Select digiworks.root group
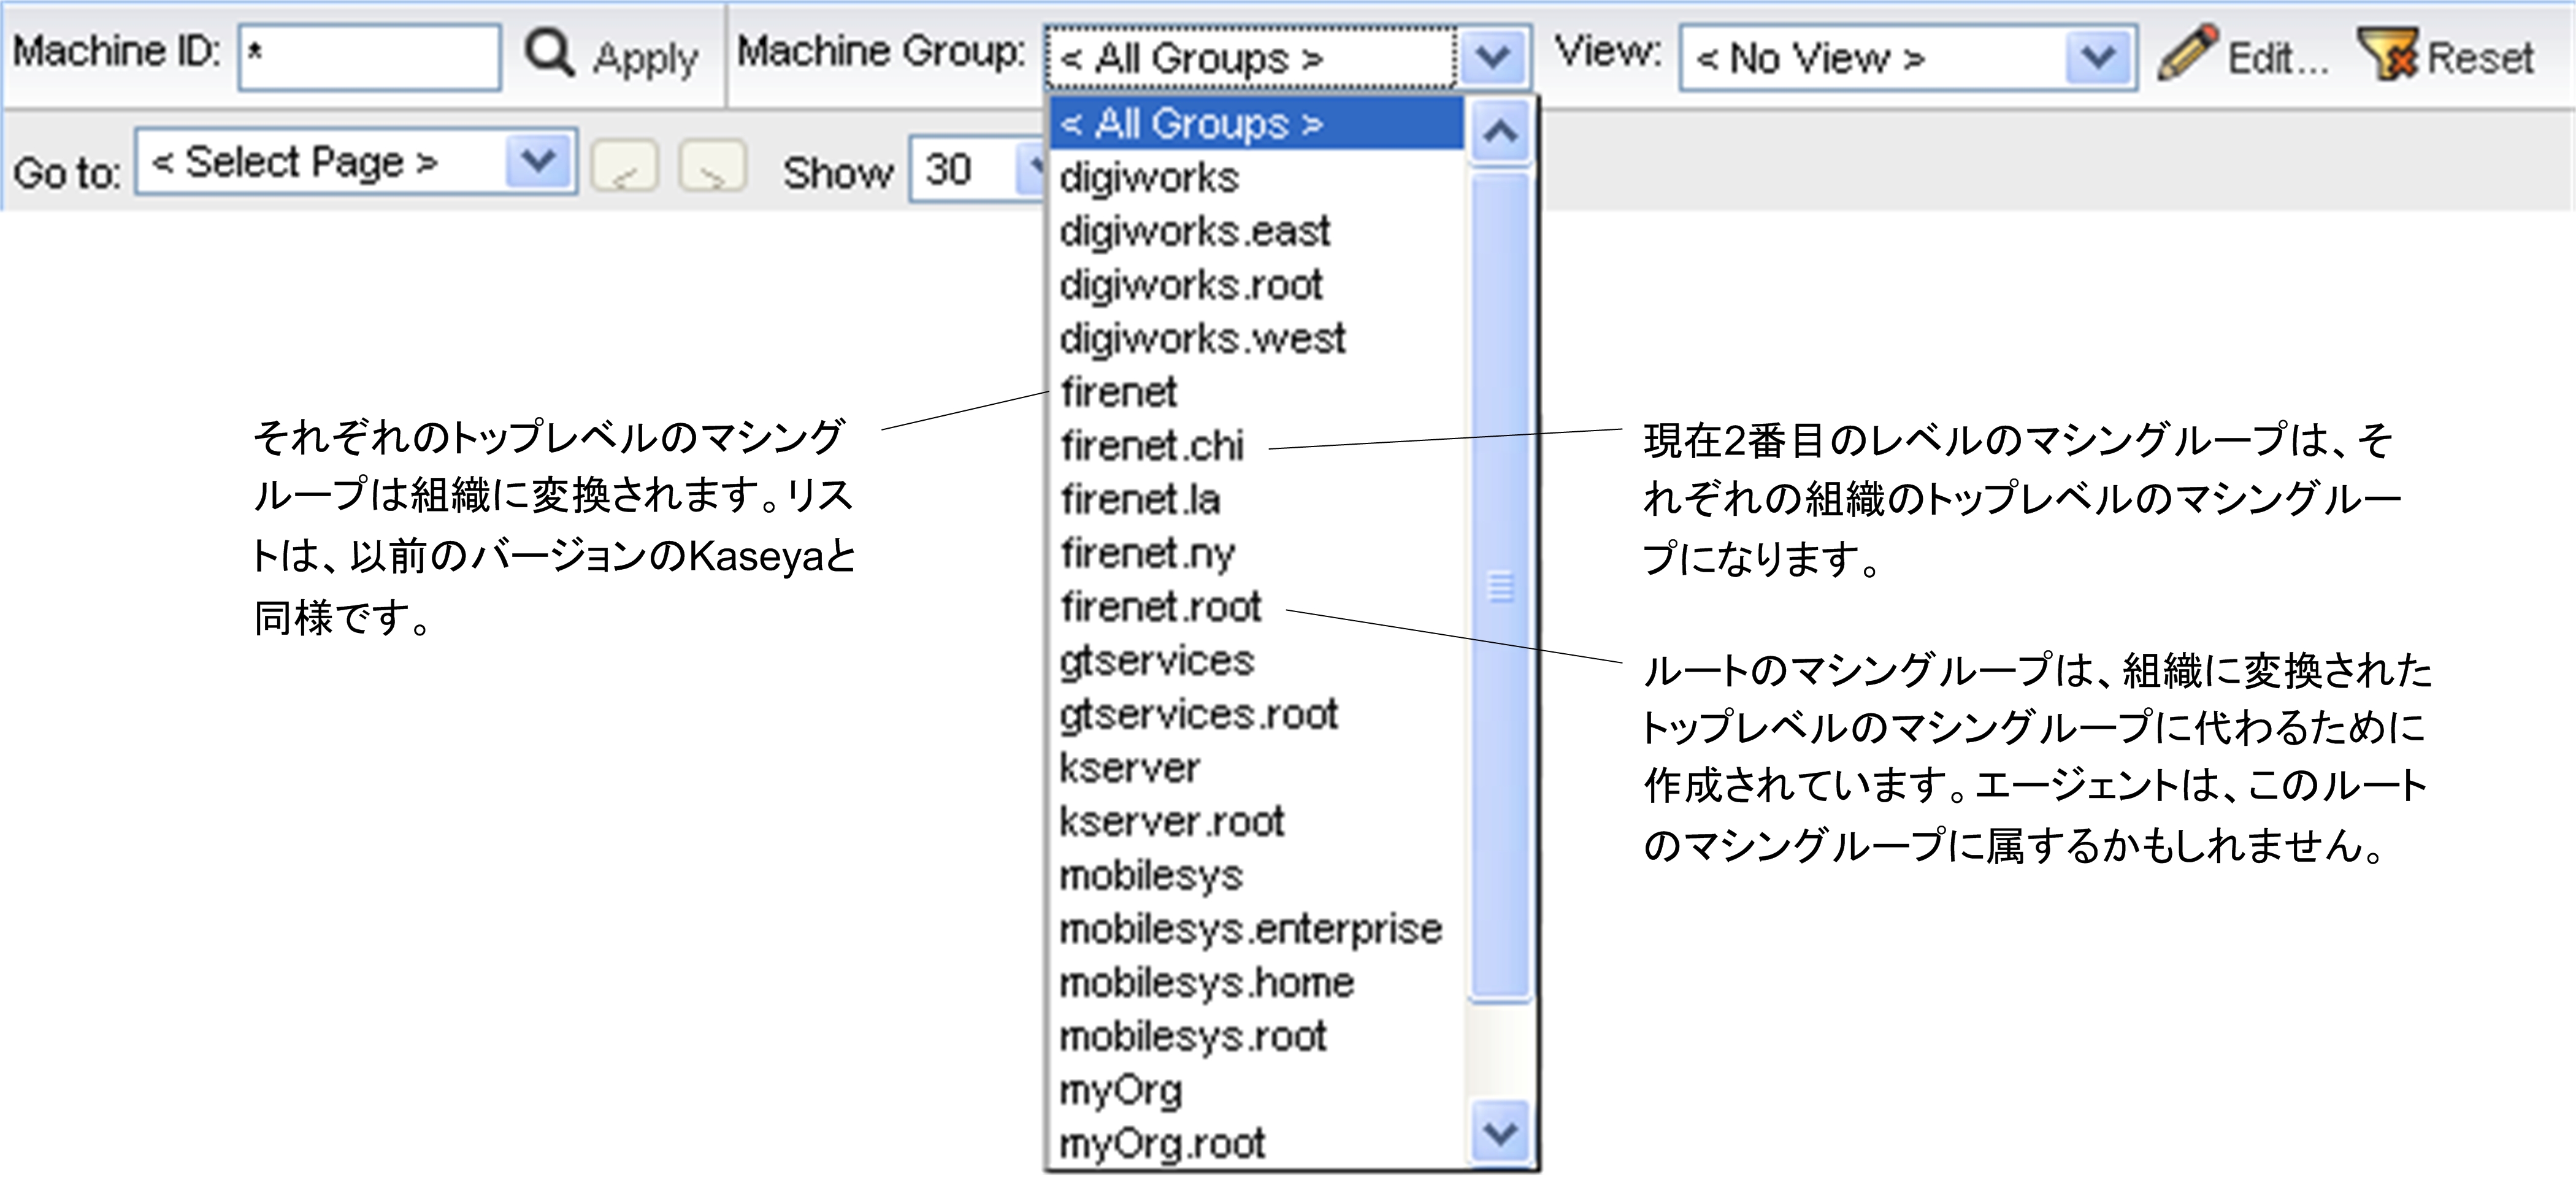The width and height of the screenshot is (2576, 1177). (1257, 285)
